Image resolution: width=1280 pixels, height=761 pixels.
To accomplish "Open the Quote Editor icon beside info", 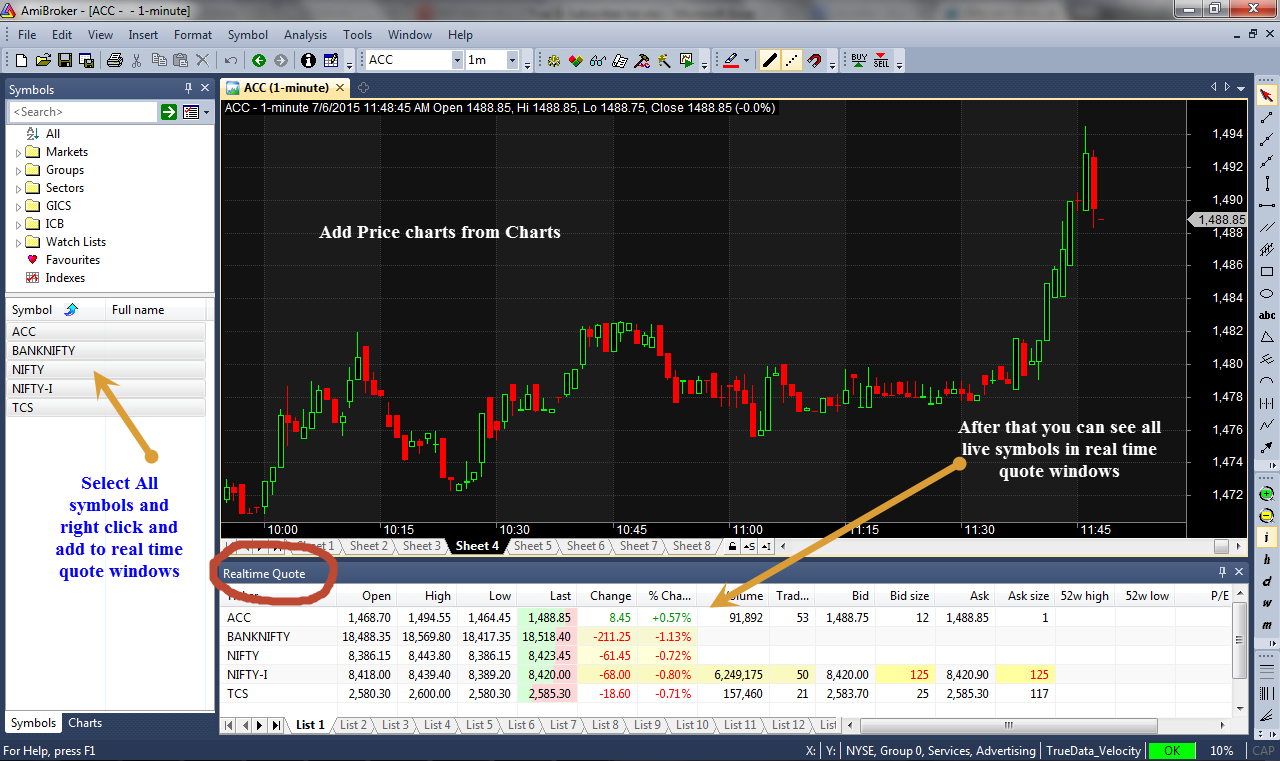I will [330, 60].
